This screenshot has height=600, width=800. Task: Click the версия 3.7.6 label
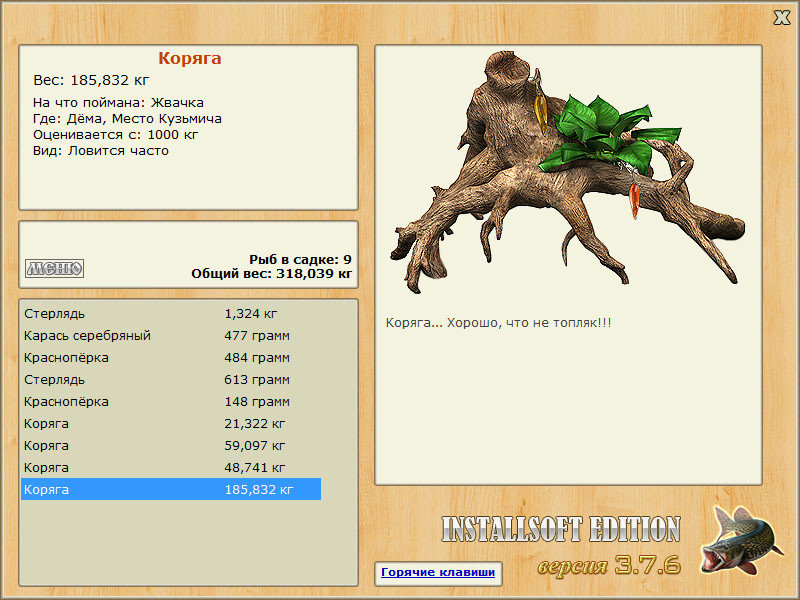coord(609,565)
